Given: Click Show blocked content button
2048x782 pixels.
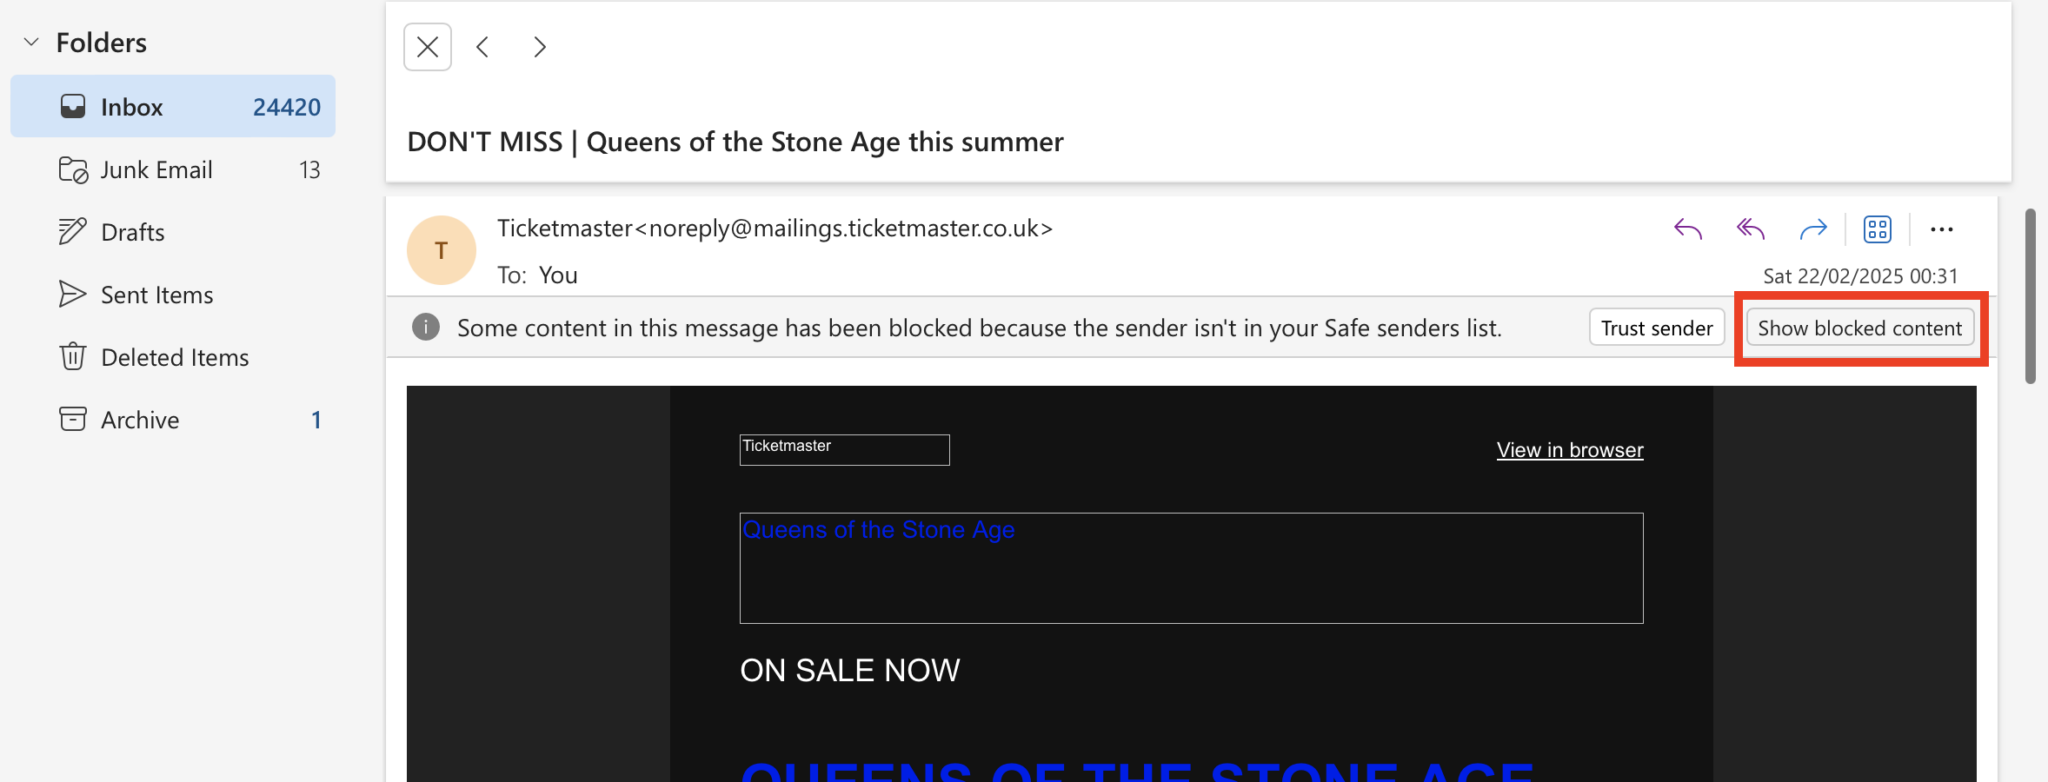Looking at the screenshot, I should click(1859, 328).
